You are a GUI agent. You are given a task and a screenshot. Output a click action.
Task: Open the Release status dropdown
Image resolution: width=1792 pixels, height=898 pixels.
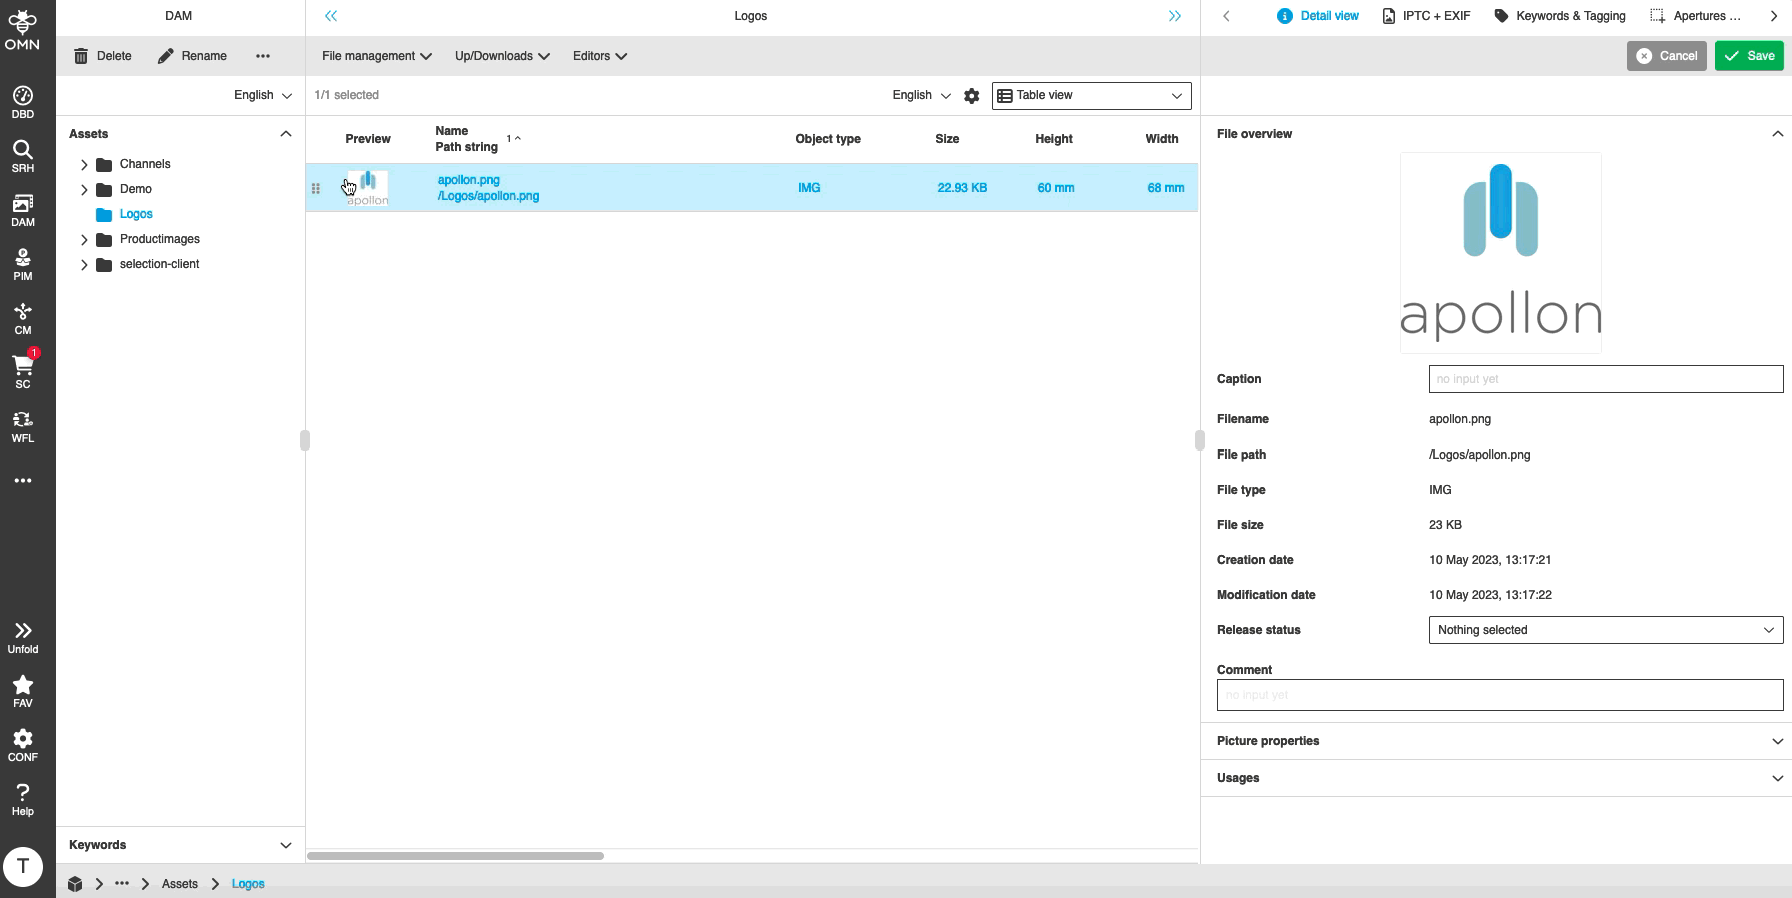click(1605, 630)
